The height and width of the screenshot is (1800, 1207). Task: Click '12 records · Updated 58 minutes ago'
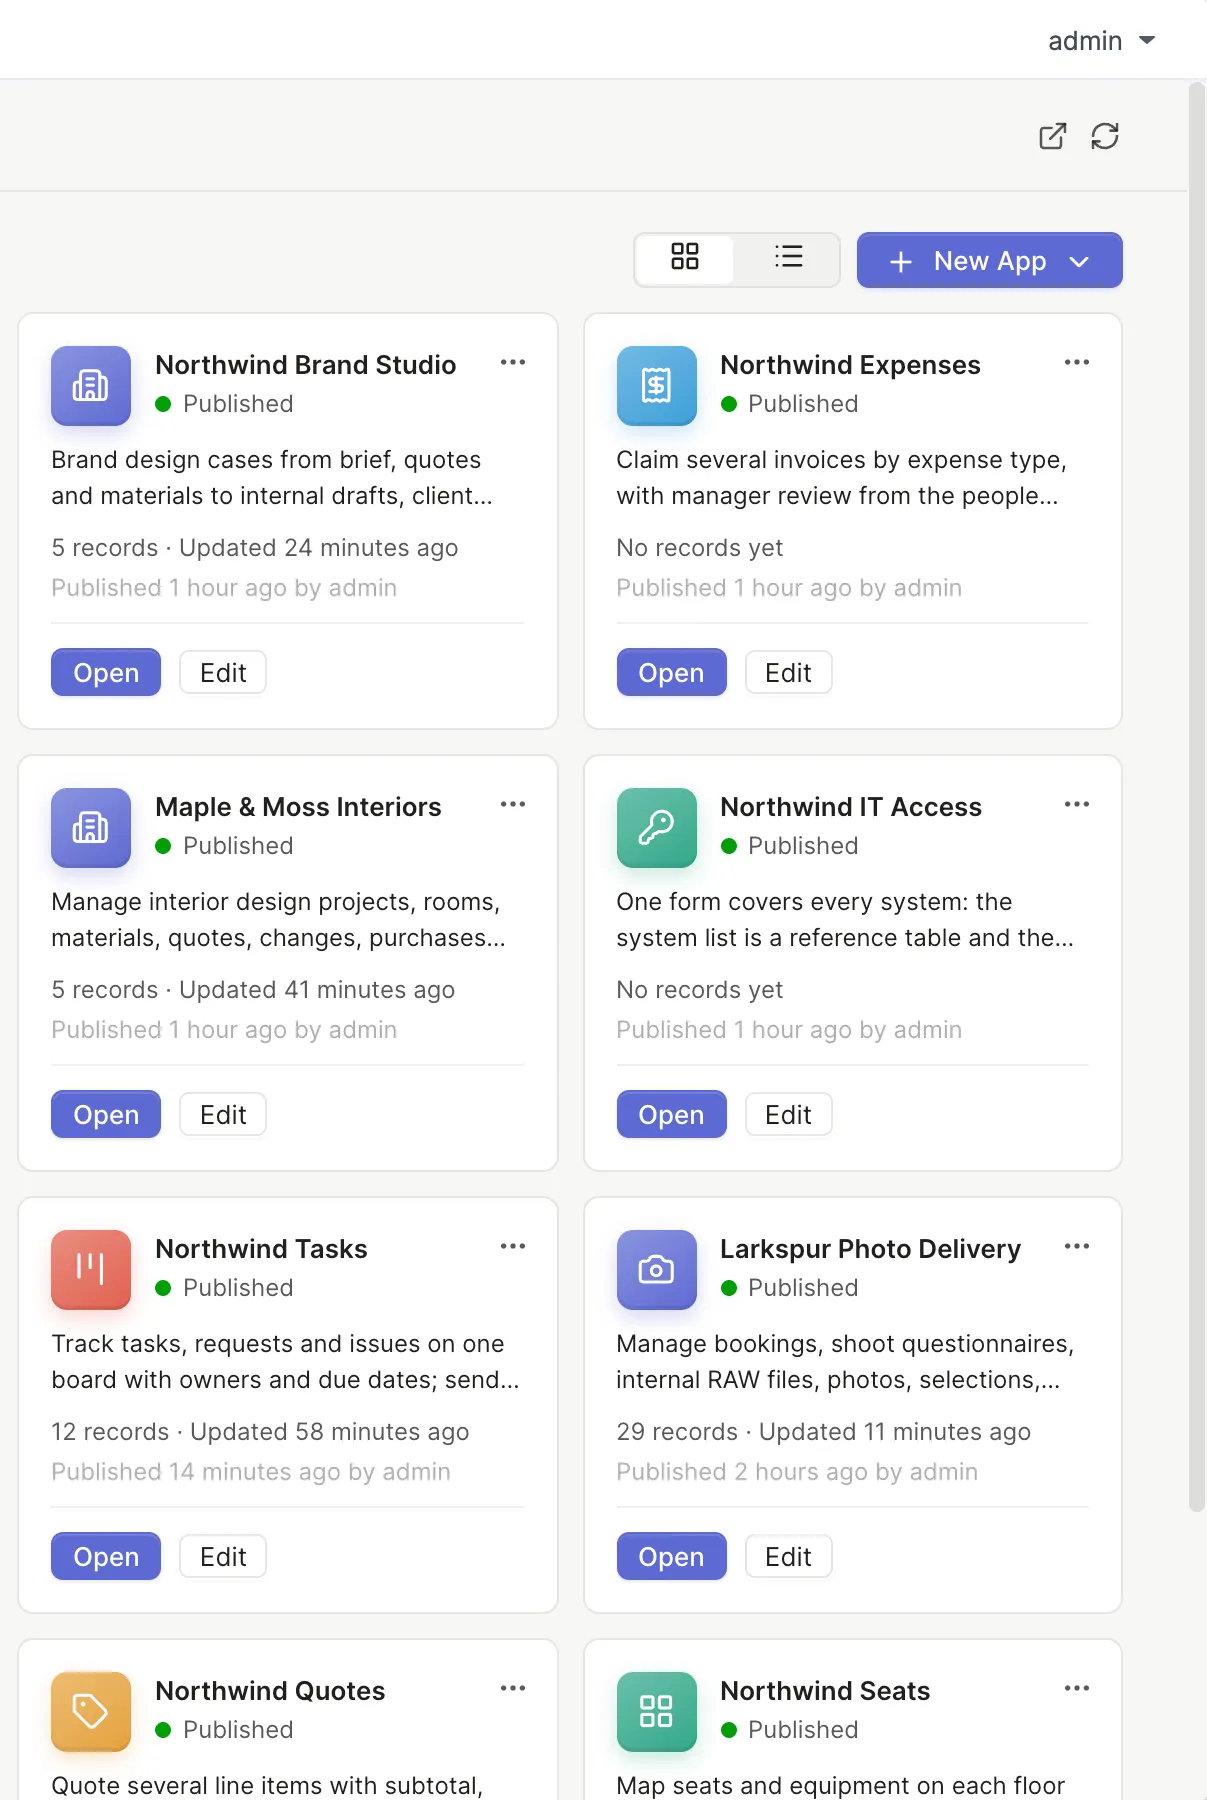point(260,1432)
